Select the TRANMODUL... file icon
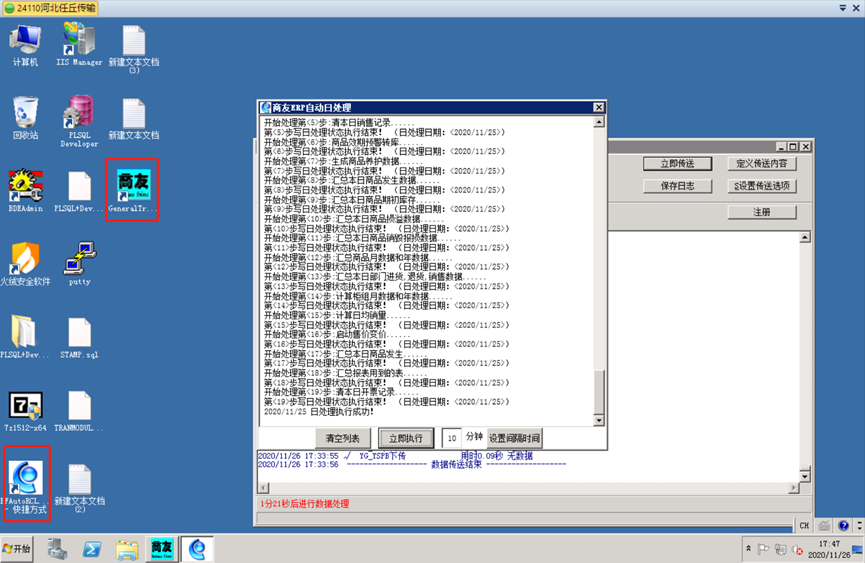 tap(79, 411)
